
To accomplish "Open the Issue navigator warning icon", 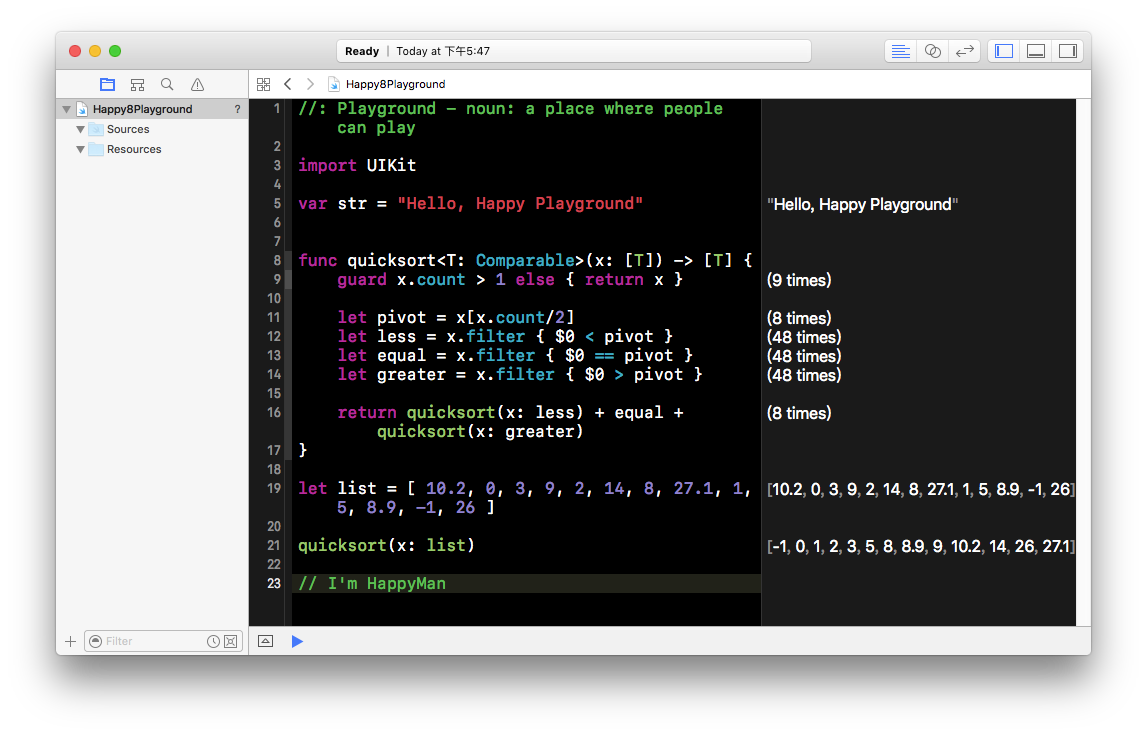I will (x=197, y=84).
